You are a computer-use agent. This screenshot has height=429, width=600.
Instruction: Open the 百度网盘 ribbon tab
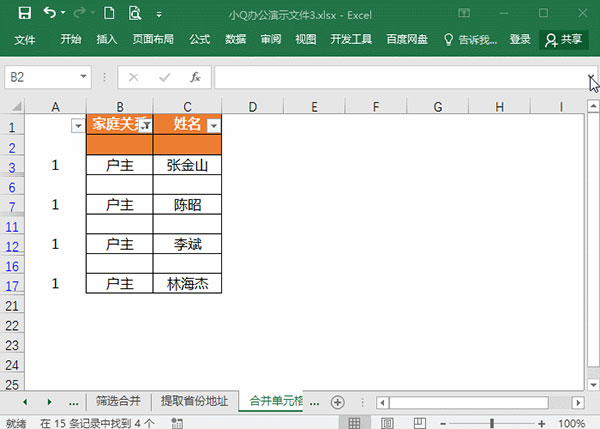click(x=407, y=39)
